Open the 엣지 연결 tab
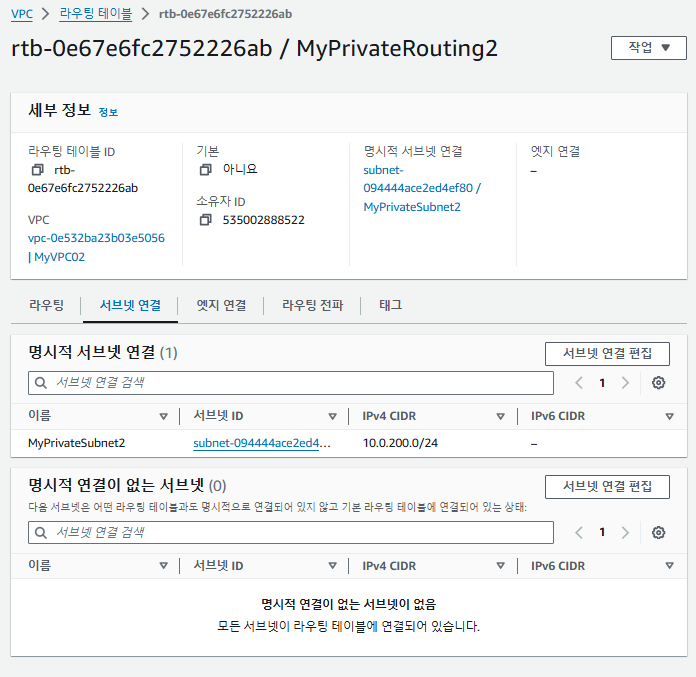The height and width of the screenshot is (677, 696). [x=221, y=305]
